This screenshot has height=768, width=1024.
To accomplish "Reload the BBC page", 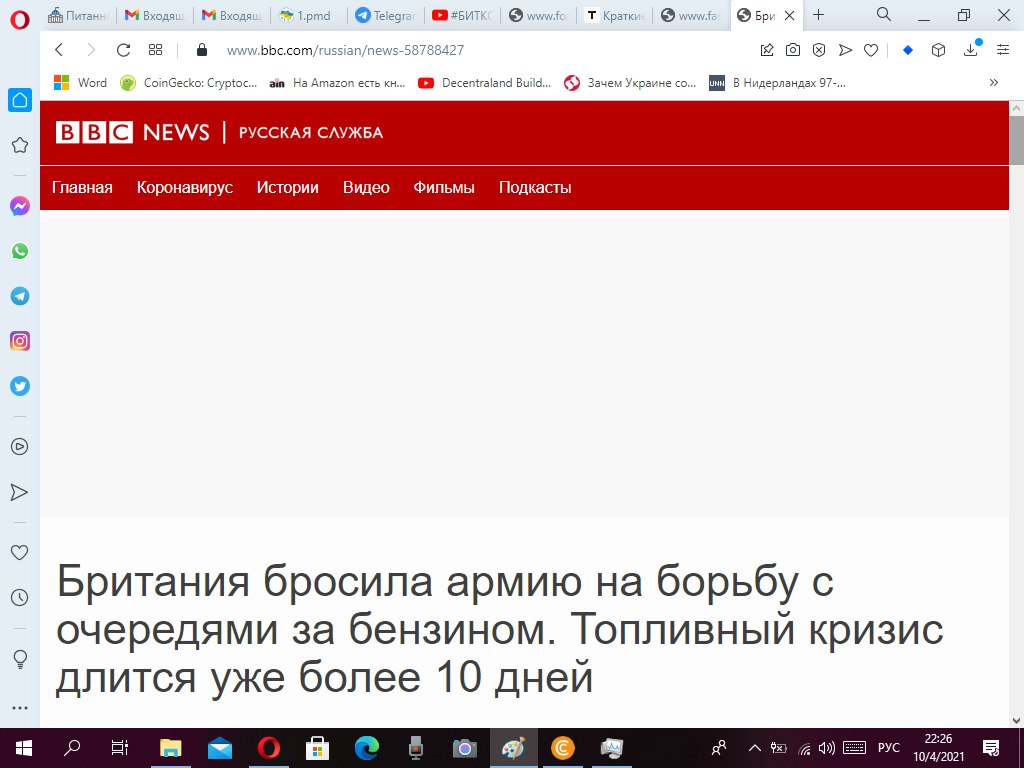I will 123,50.
